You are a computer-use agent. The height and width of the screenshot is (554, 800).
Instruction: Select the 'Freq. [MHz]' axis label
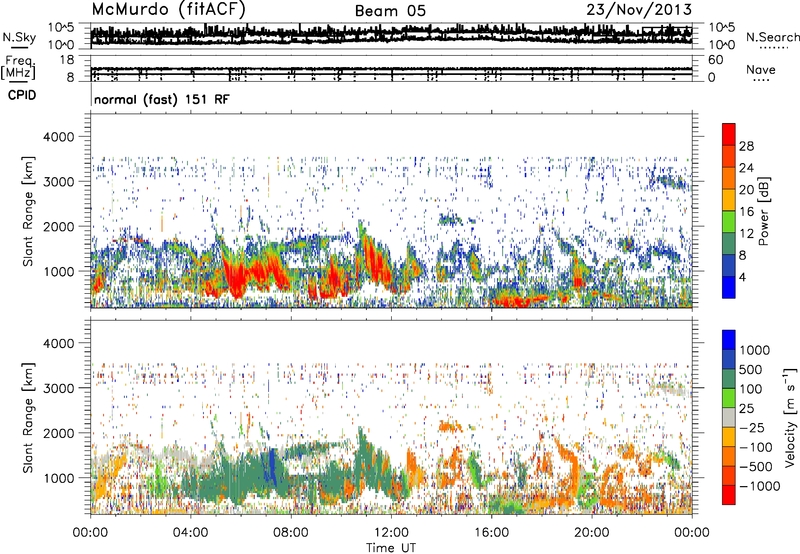[18, 68]
